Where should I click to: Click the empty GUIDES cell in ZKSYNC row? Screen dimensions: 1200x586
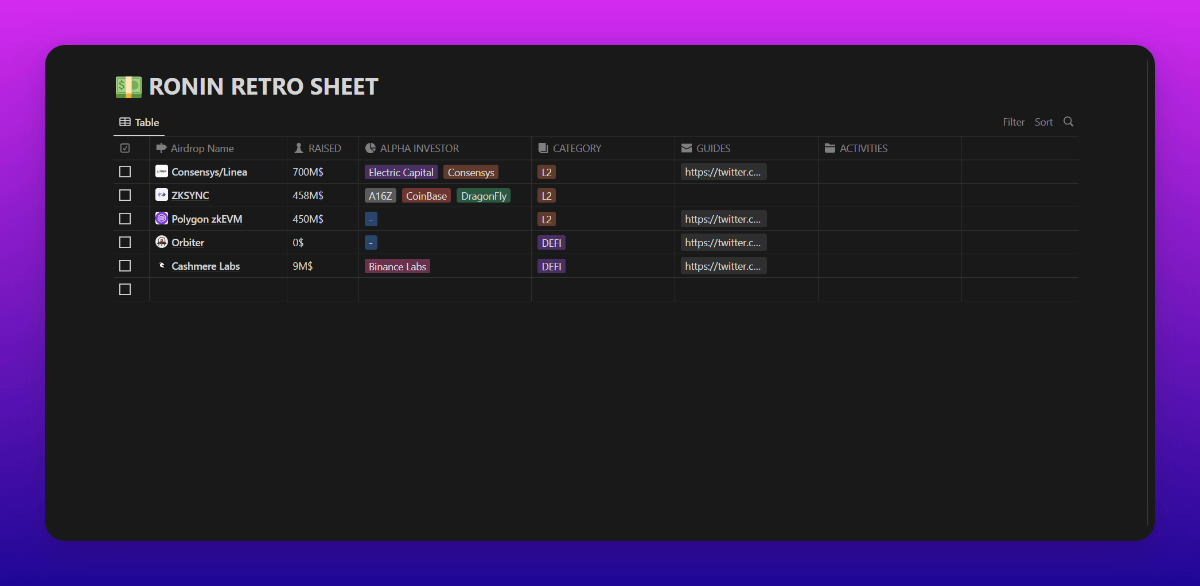[x=746, y=195]
